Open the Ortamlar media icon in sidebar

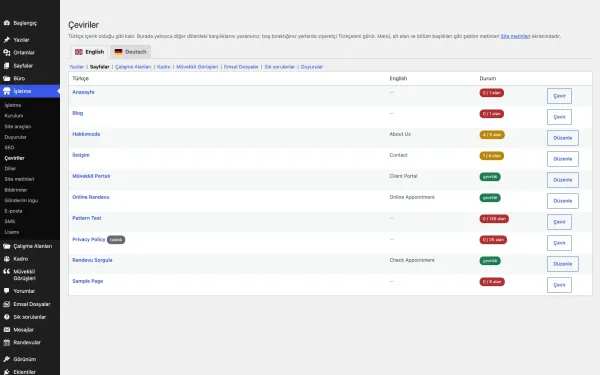7,52
